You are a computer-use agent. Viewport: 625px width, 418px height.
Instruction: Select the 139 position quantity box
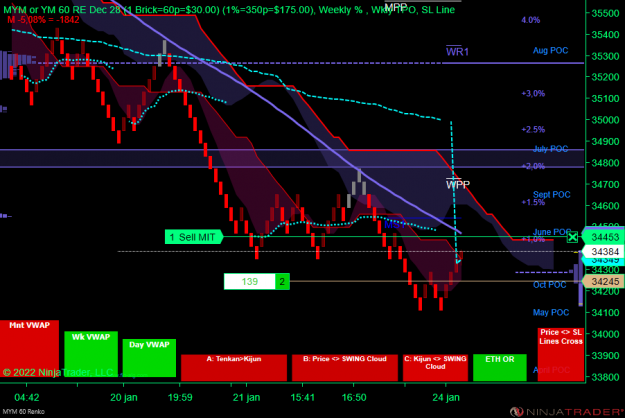pos(250,282)
